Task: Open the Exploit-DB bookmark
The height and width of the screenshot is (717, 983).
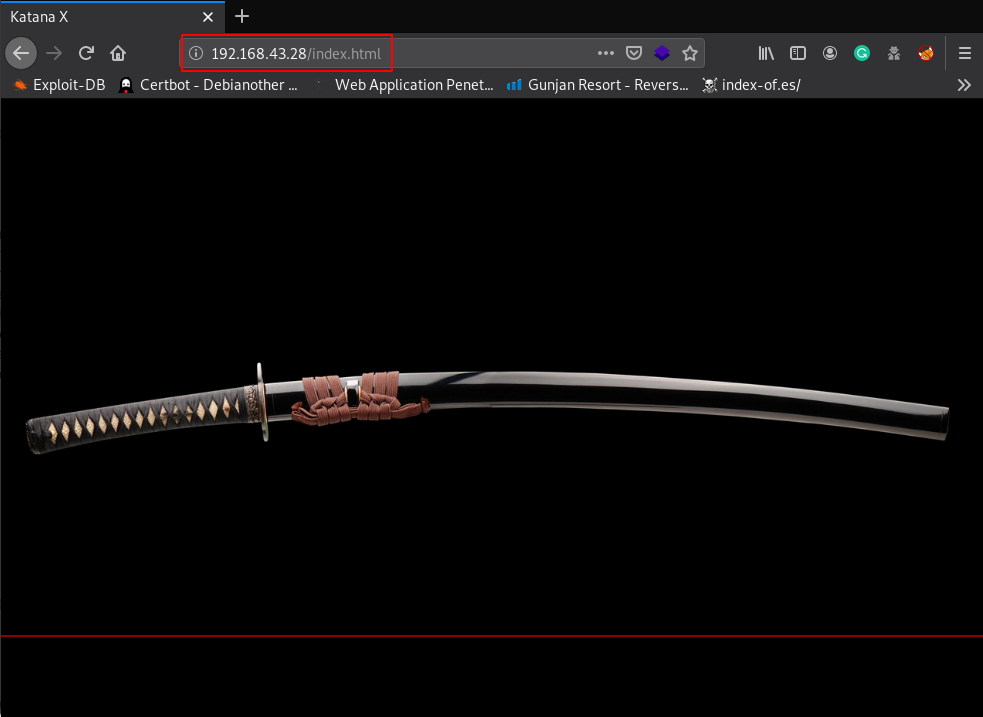Action: [x=60, y=85]
